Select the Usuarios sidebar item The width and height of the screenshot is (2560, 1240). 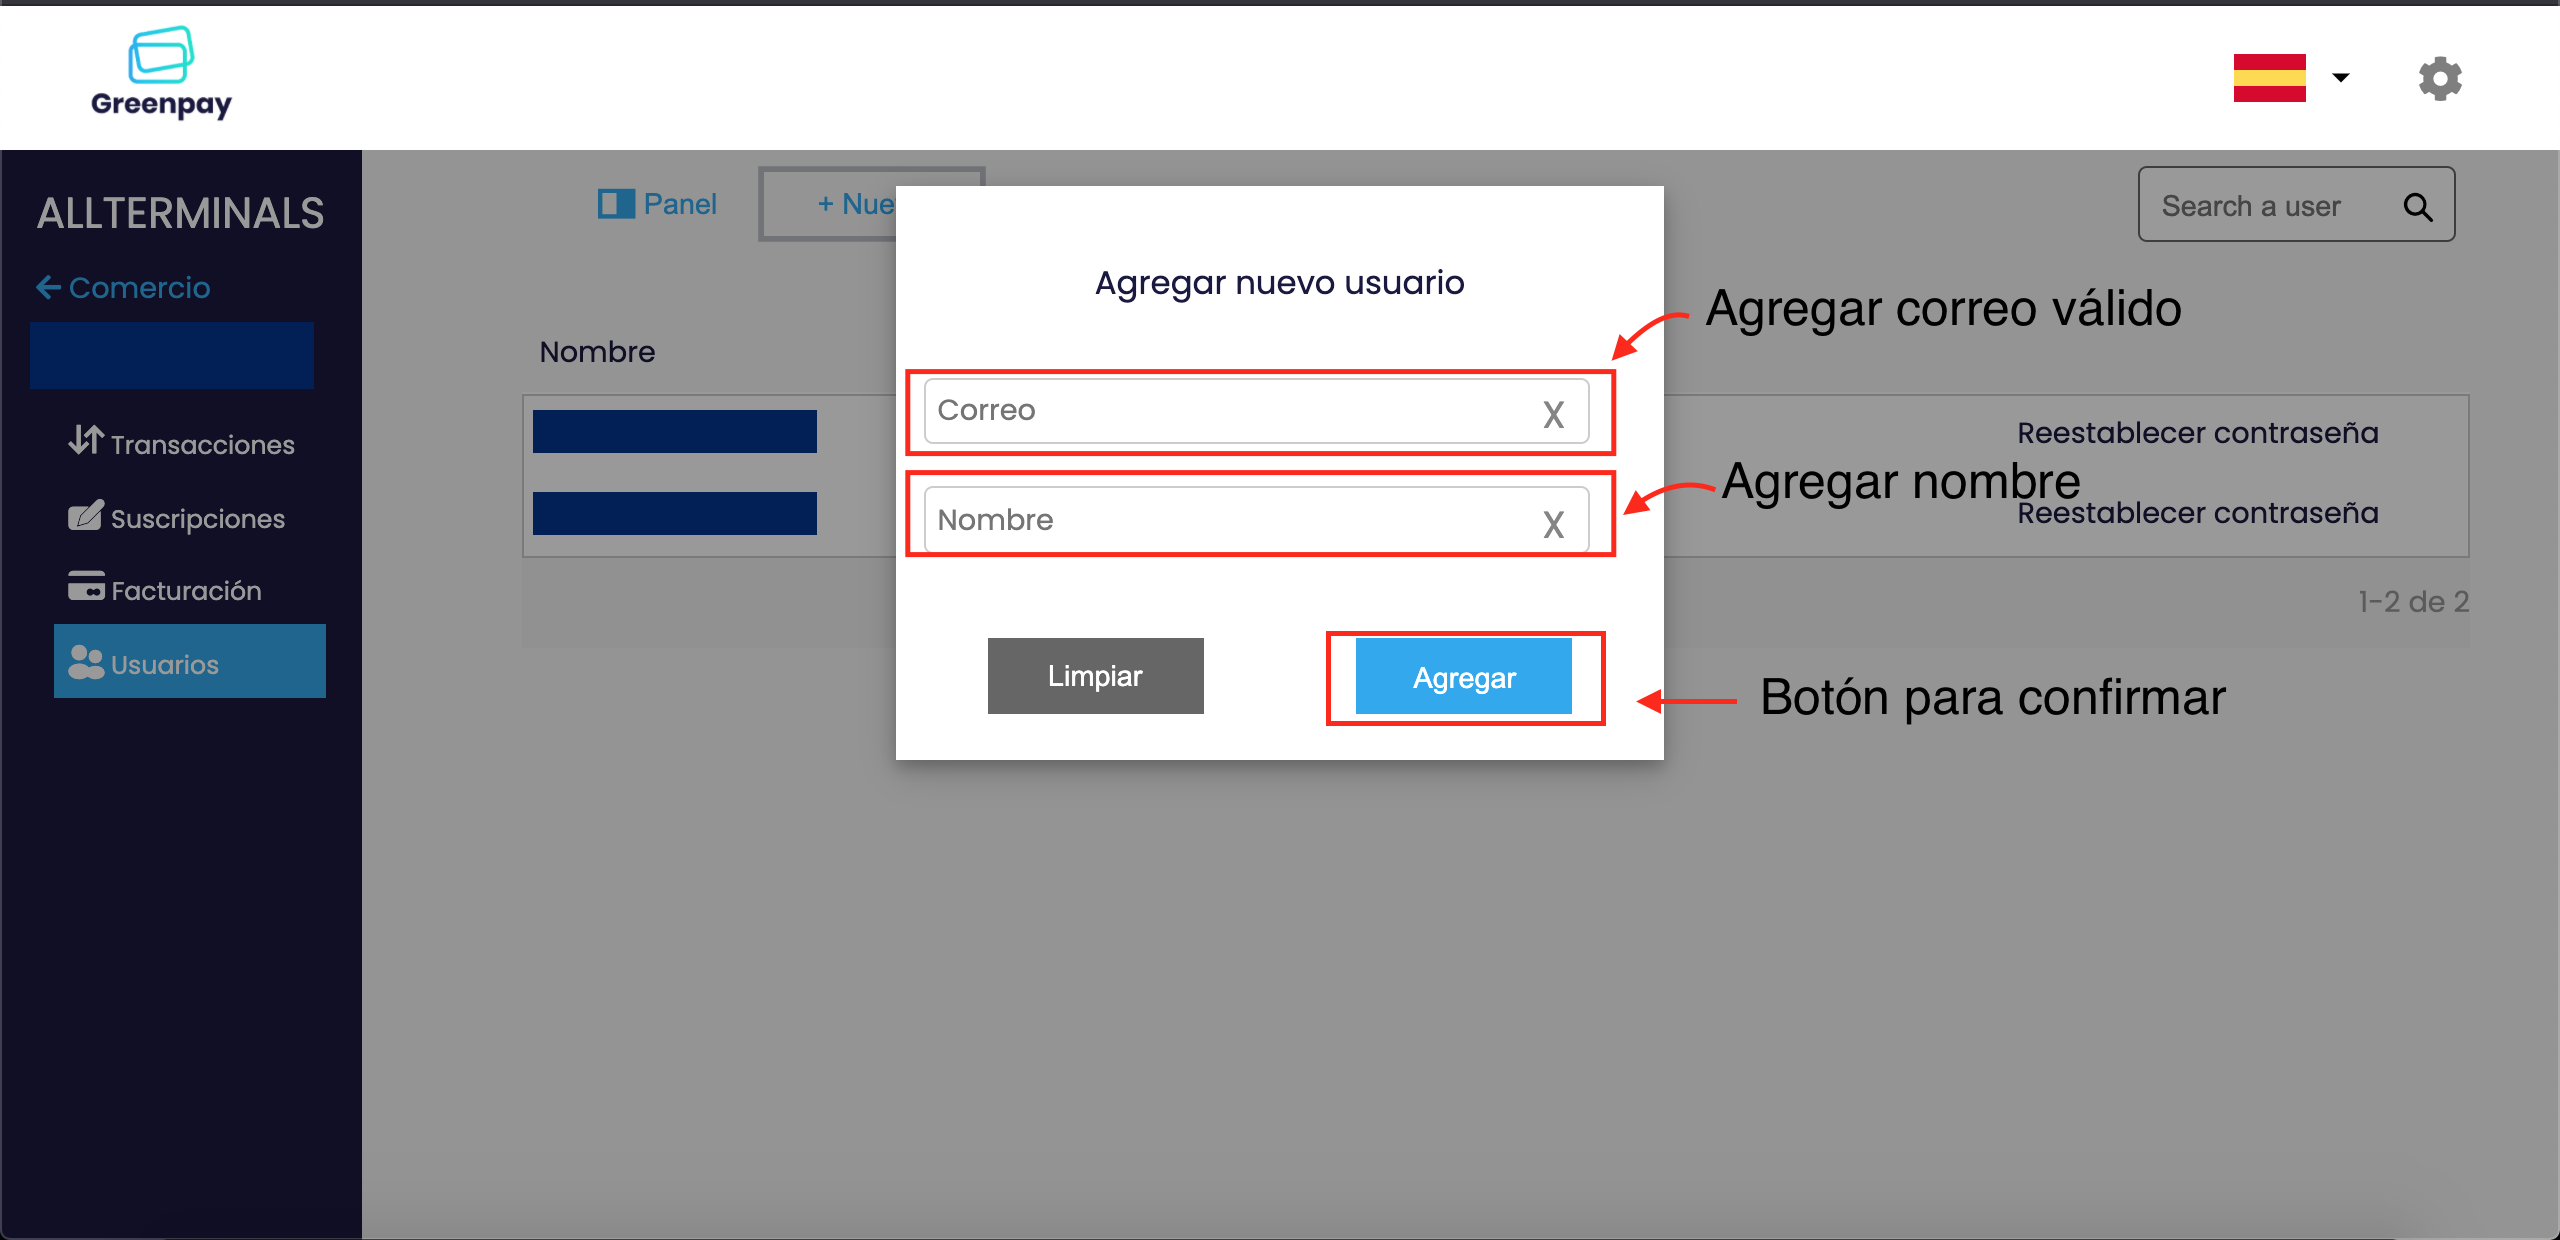[190, 662]
